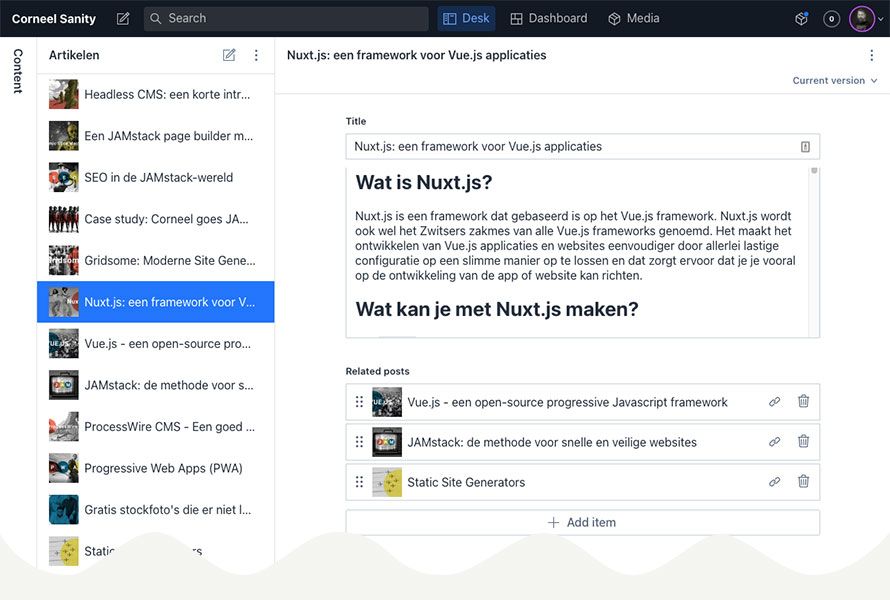This screenshot has width=890, height=600.
Task: Click the icon inside the Title field
Action: (805, 146)
